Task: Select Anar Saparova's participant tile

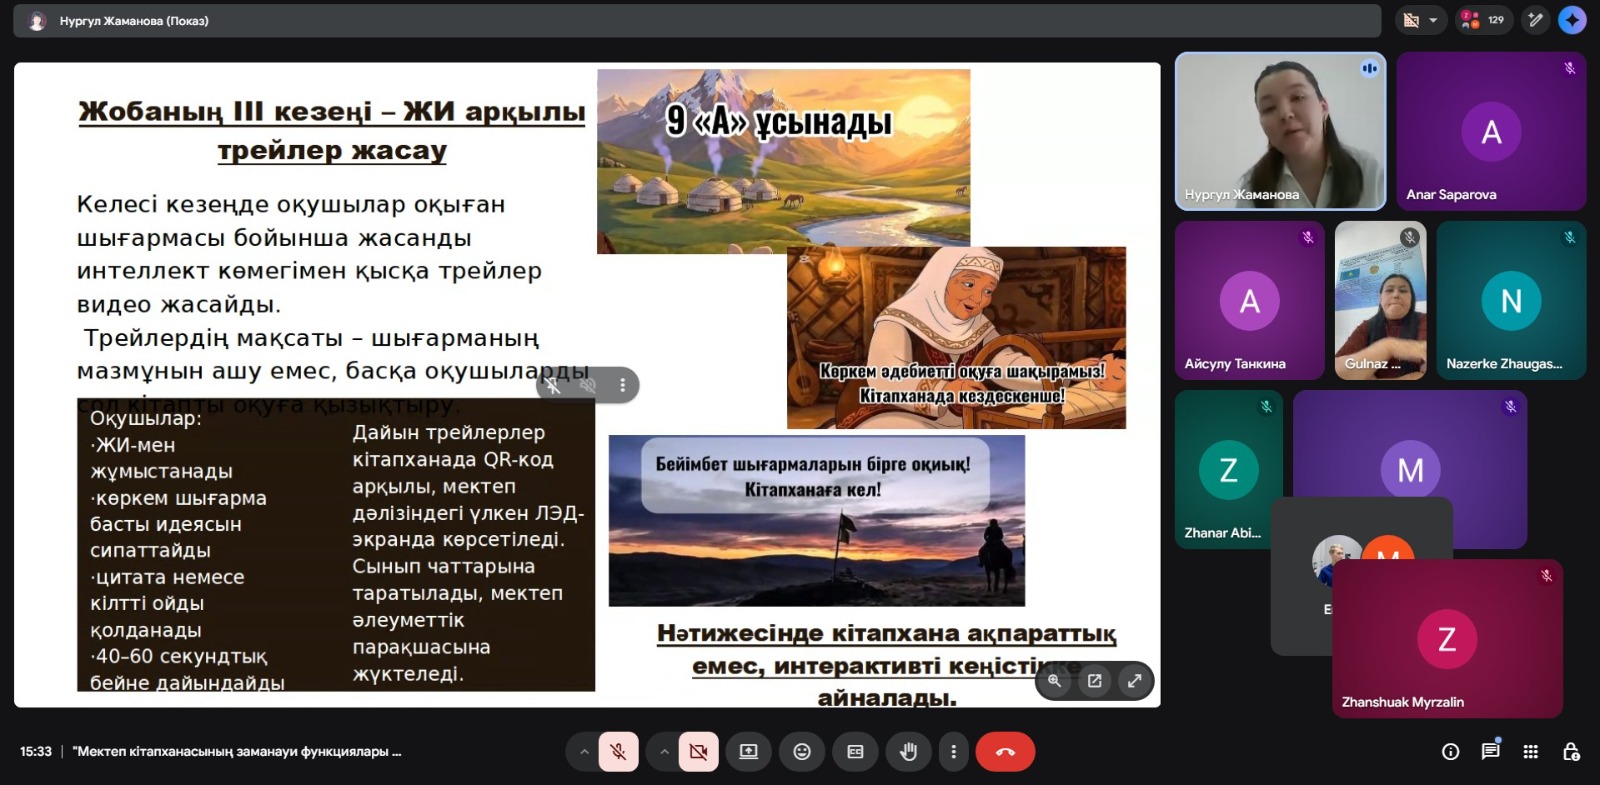Action: 1490,131
